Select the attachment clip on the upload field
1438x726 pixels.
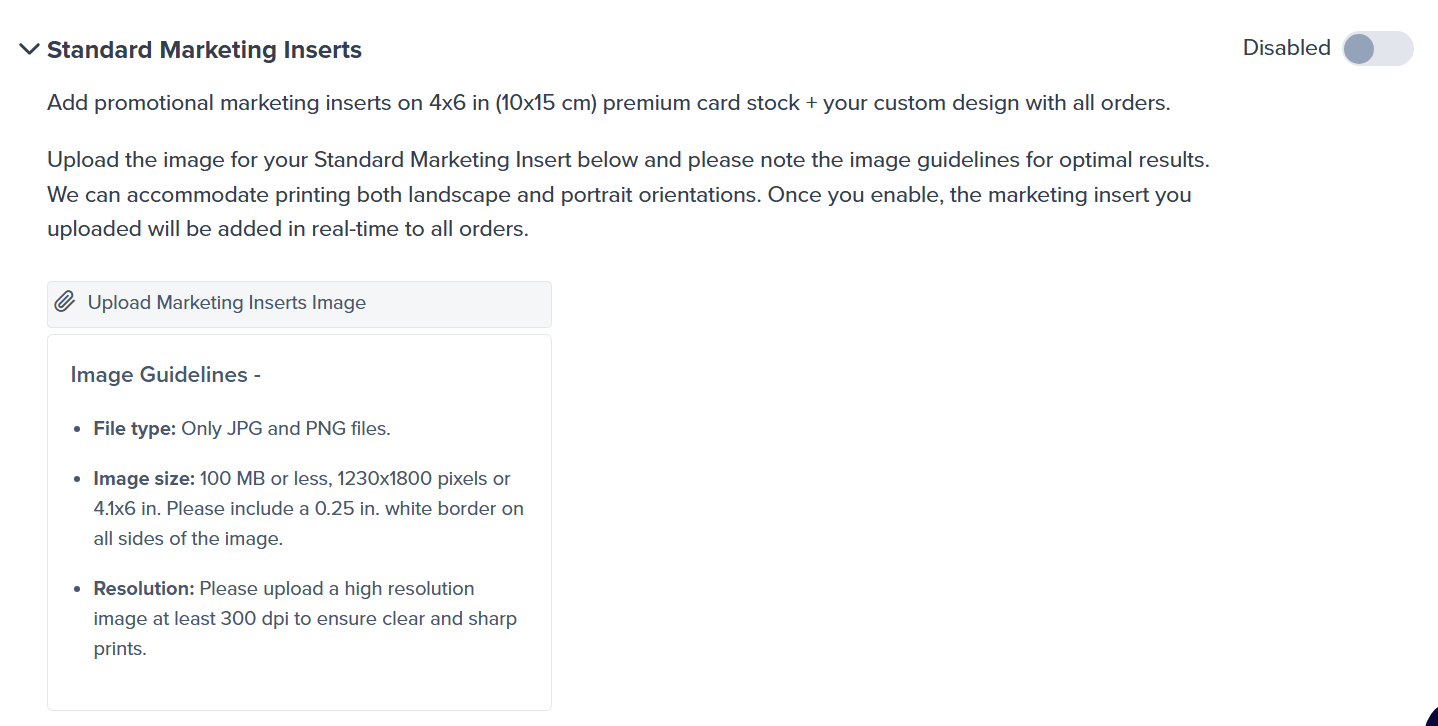tap(65, 301)
